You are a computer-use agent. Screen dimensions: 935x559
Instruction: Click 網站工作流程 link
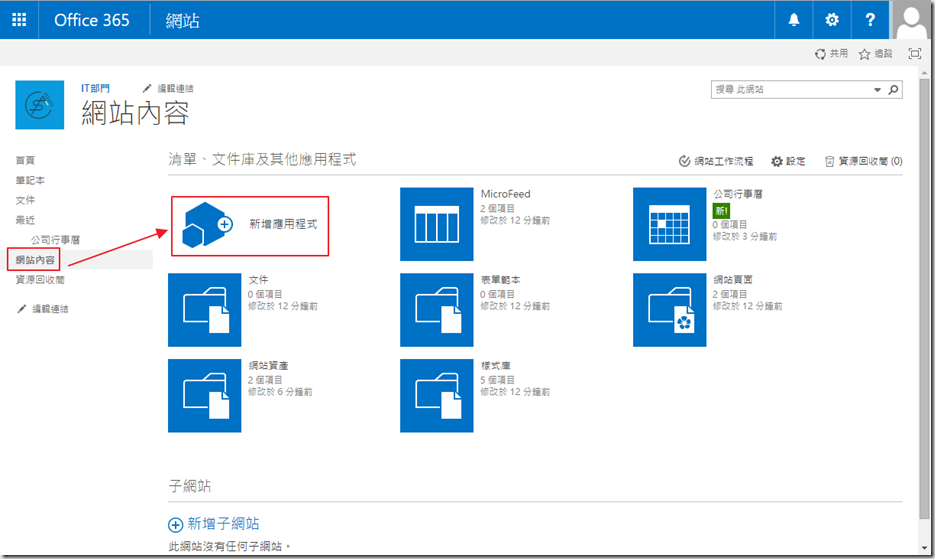716,161
